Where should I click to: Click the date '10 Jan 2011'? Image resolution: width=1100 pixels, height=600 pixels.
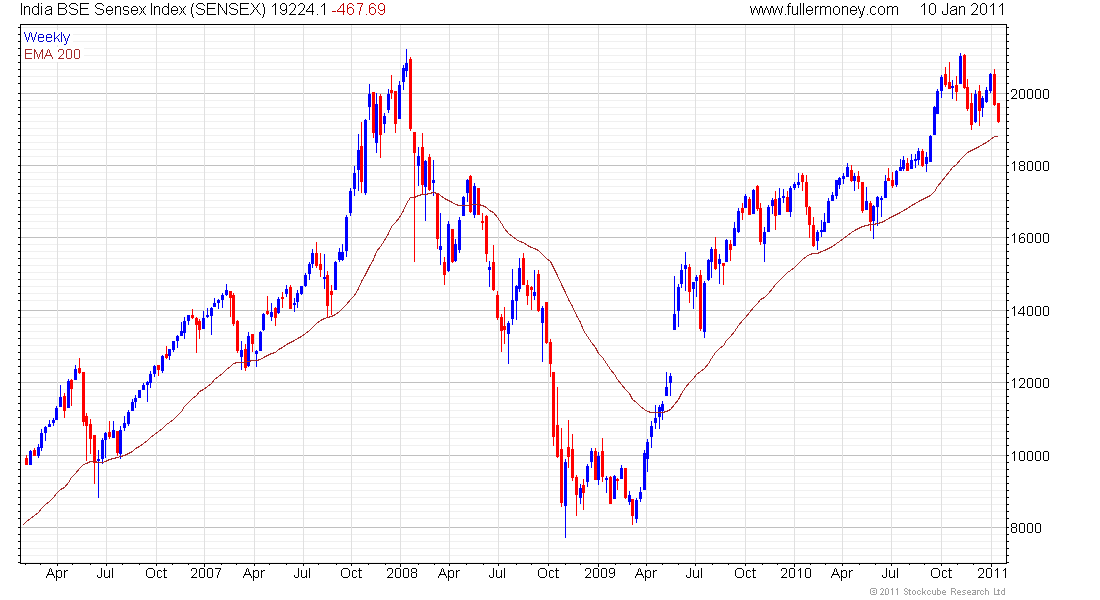coord(962,10)
